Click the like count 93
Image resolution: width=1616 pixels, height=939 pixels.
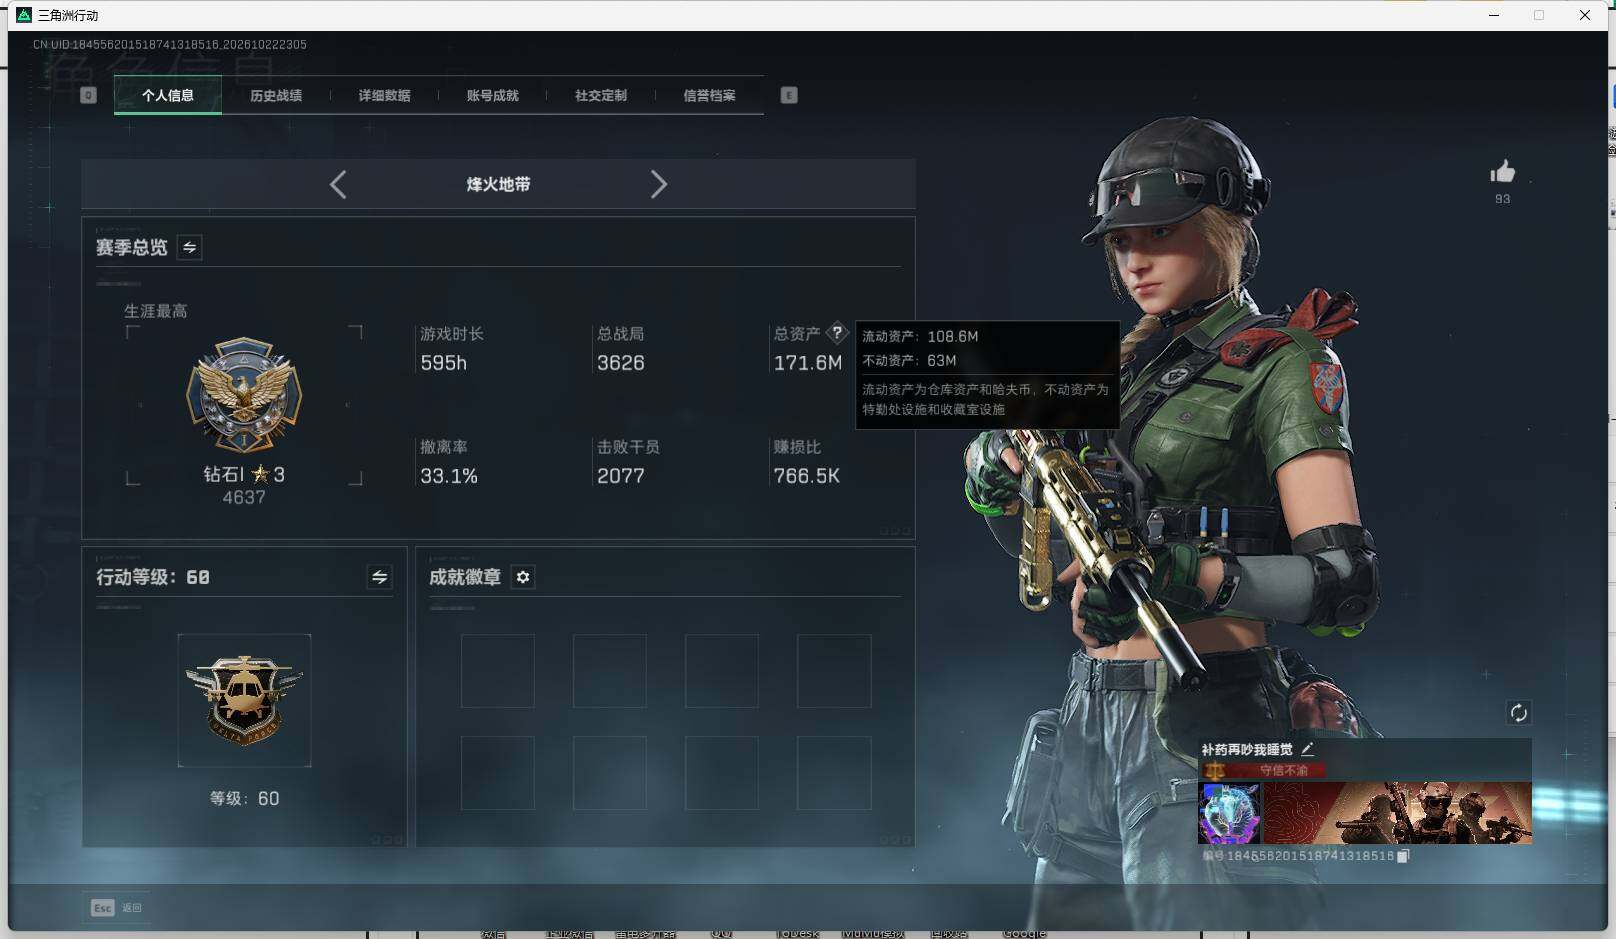tap(1502, 199)
